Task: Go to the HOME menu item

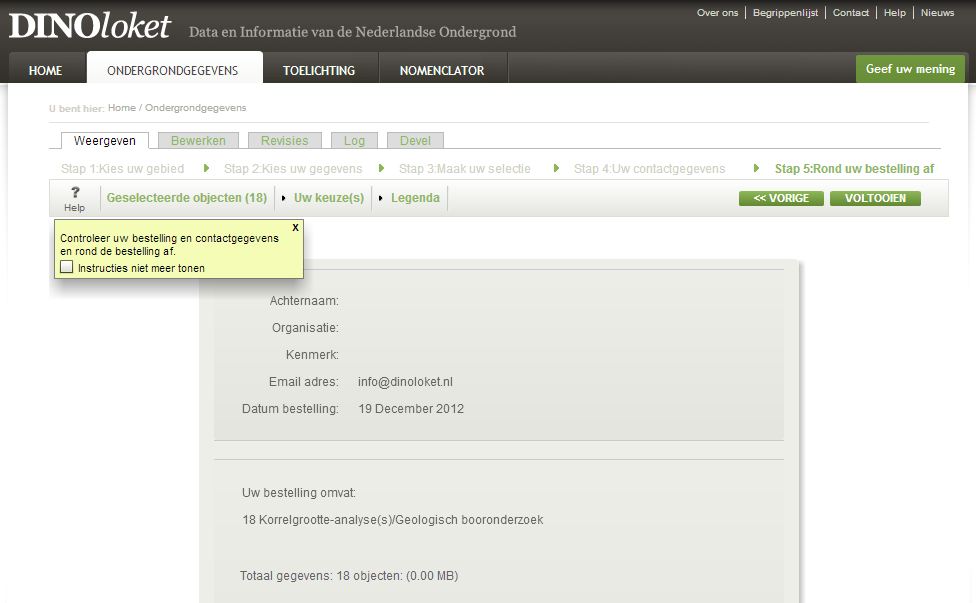Action: pyautogui.click(x=45, y=71)
